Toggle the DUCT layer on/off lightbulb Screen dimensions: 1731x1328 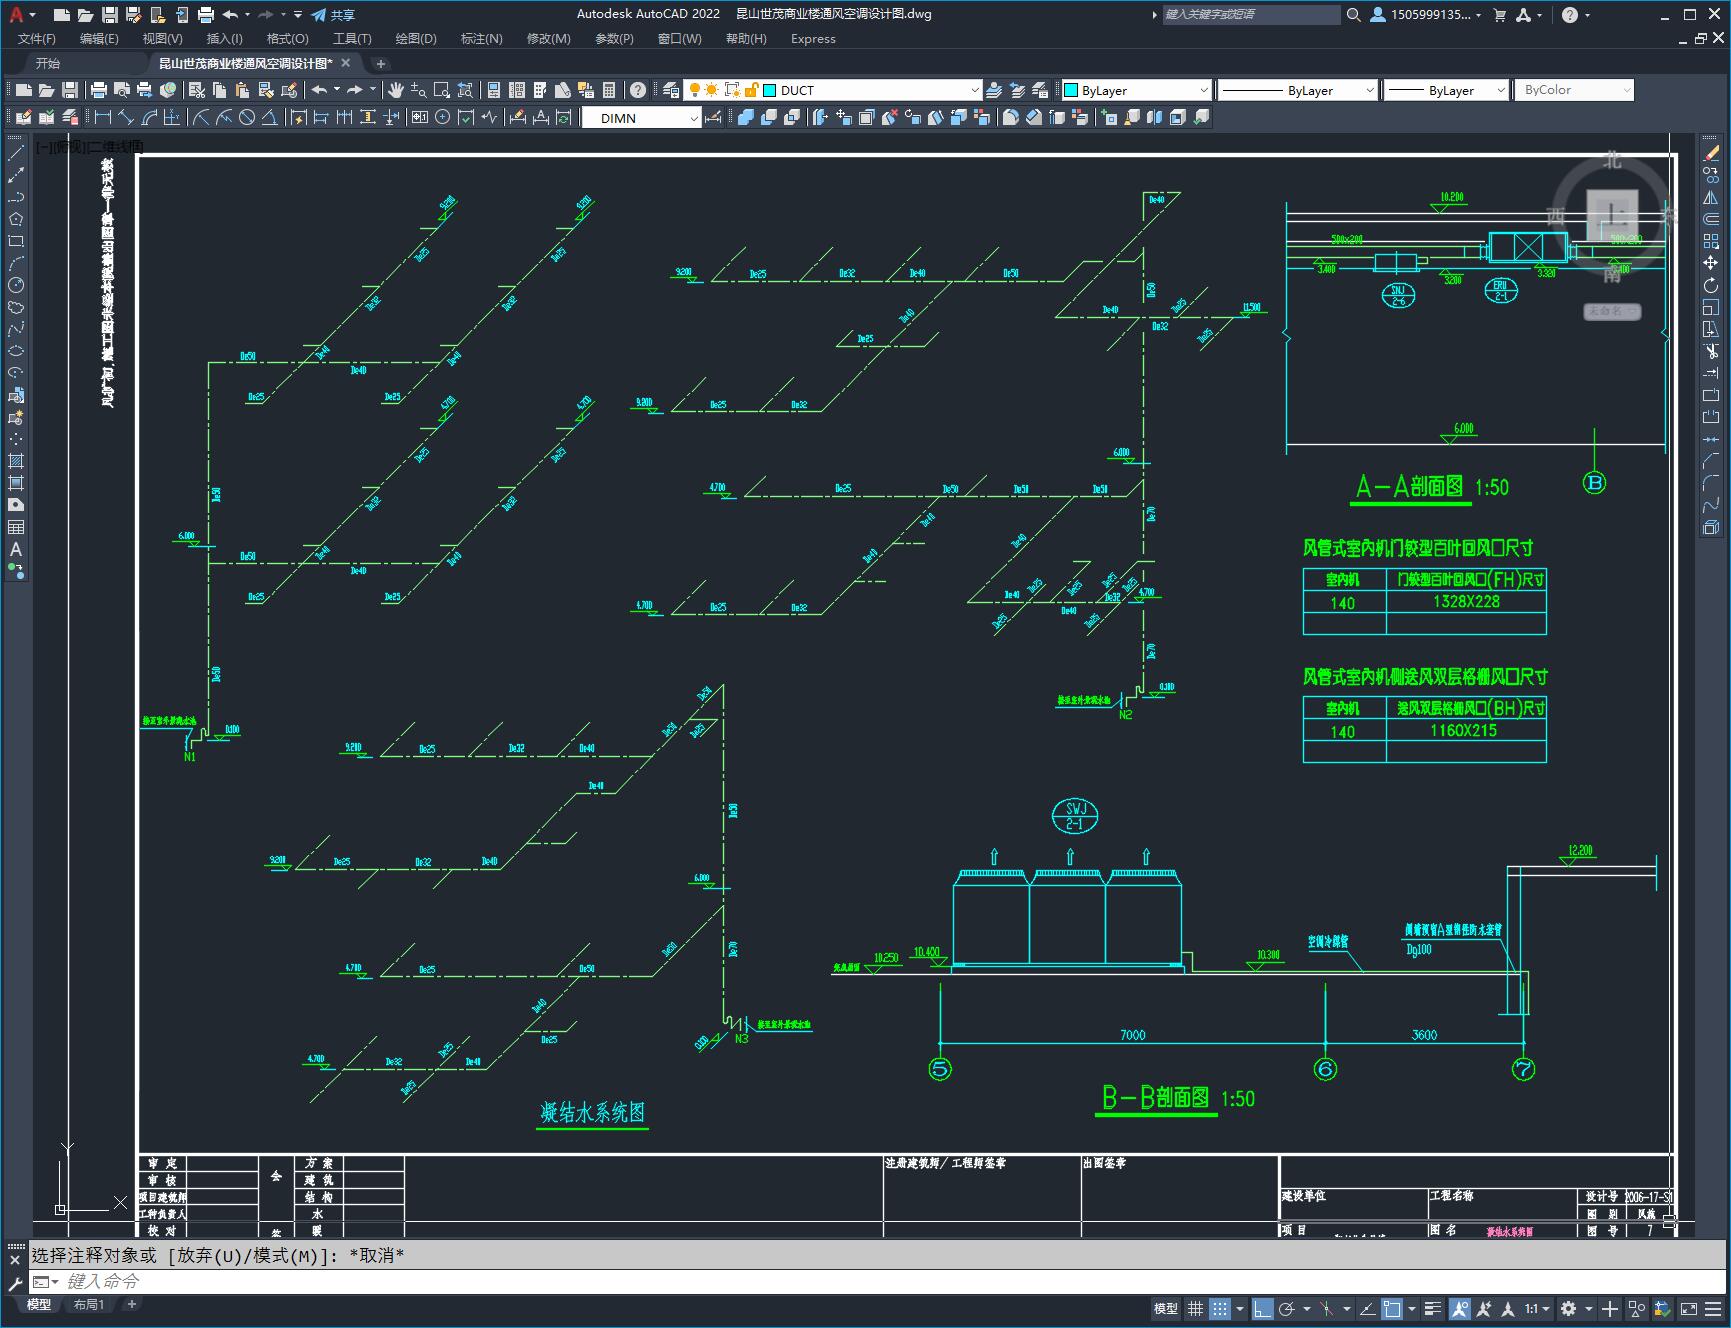click(x=693, y=90)
